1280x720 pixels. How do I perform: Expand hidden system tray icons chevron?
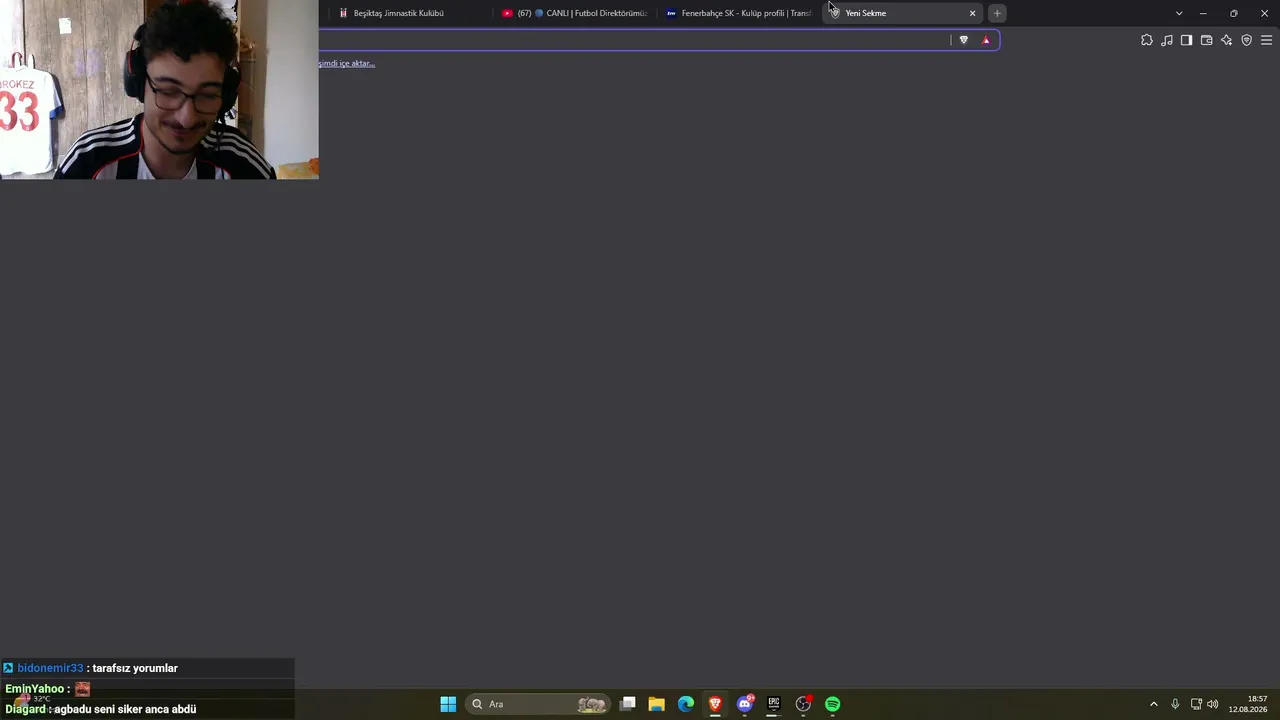click(1154, 704)
